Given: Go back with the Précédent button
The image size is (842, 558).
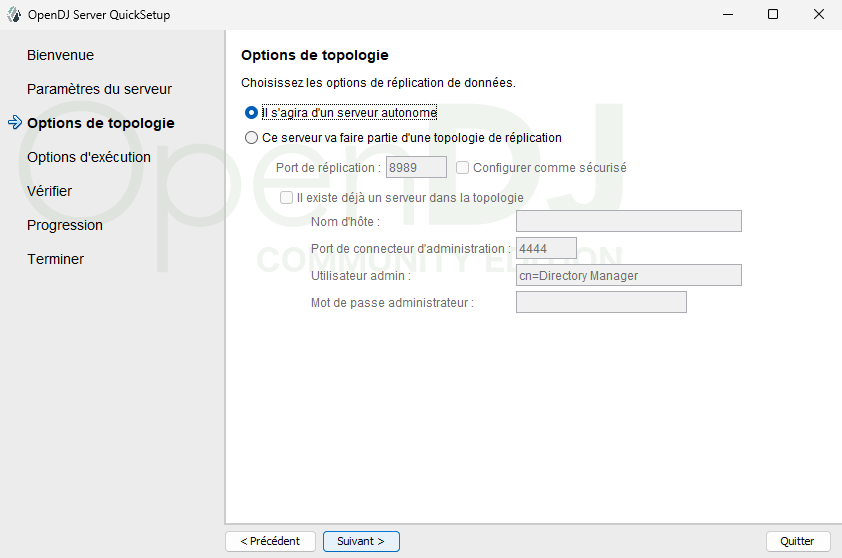Looking at the screenshot, I should pyautogui.click(x=271, y=541).
